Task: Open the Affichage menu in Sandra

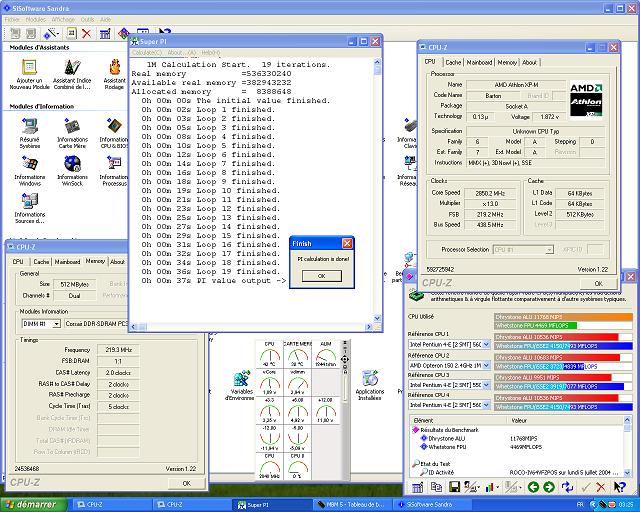Action: click(63, 19)
